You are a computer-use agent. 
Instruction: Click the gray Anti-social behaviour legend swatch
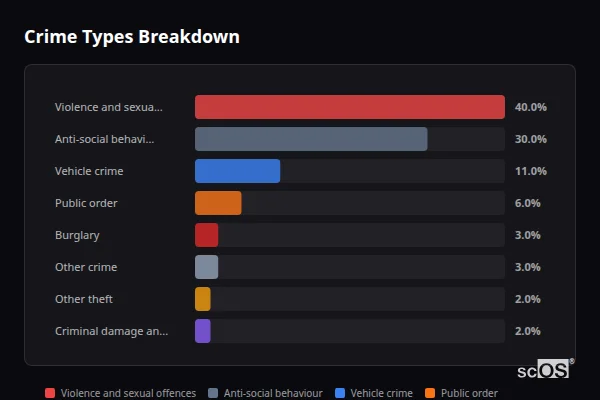(213, 393)
